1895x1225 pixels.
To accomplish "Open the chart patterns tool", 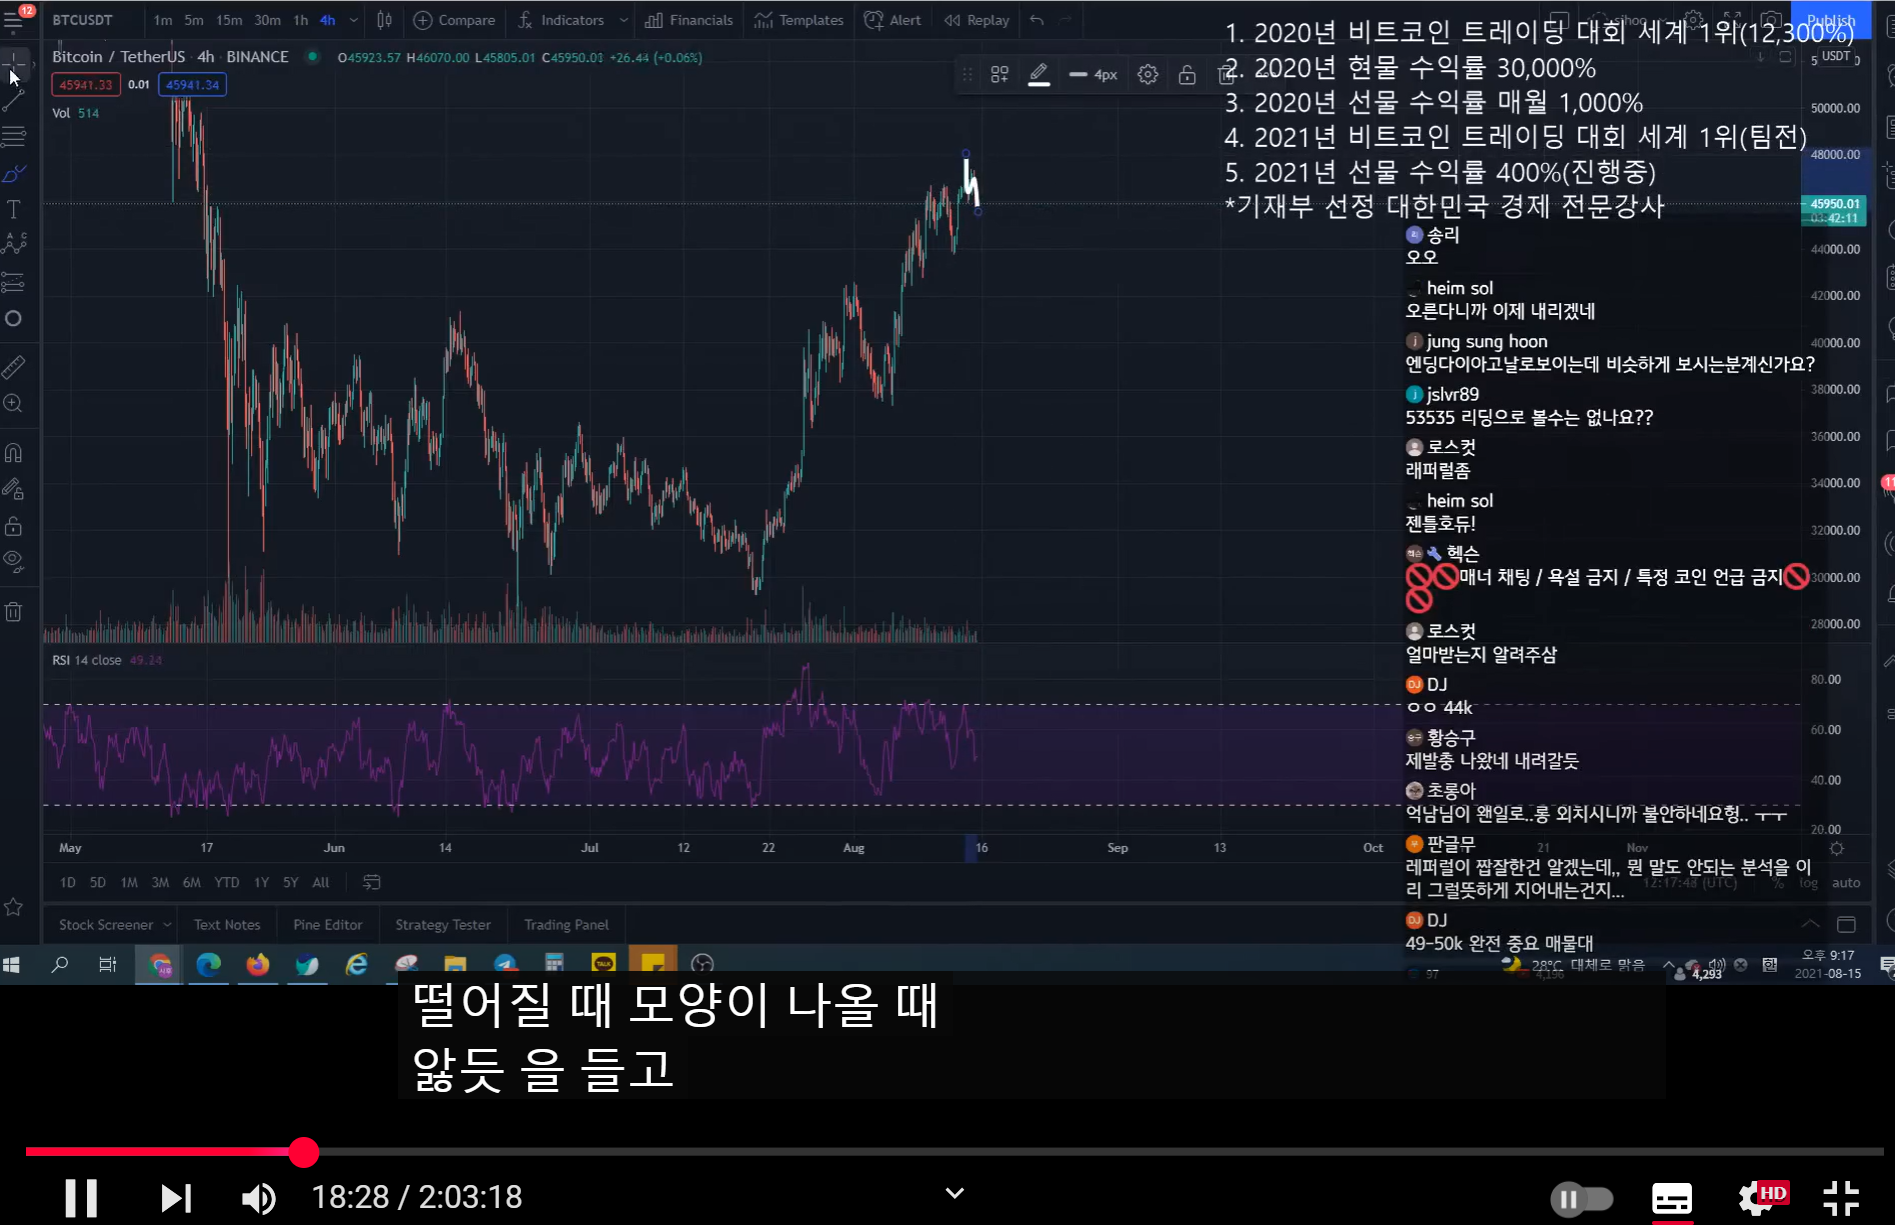I will [14, 245].
